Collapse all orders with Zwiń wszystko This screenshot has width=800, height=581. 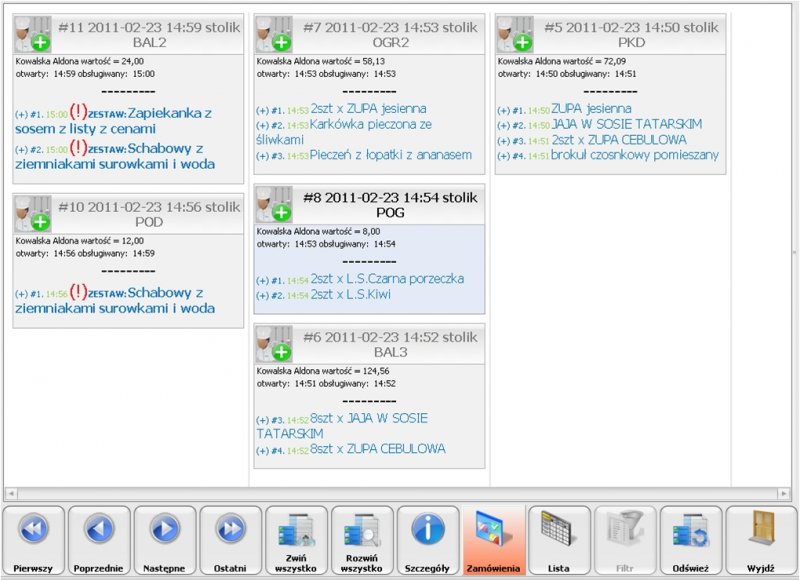pos(296,541)
